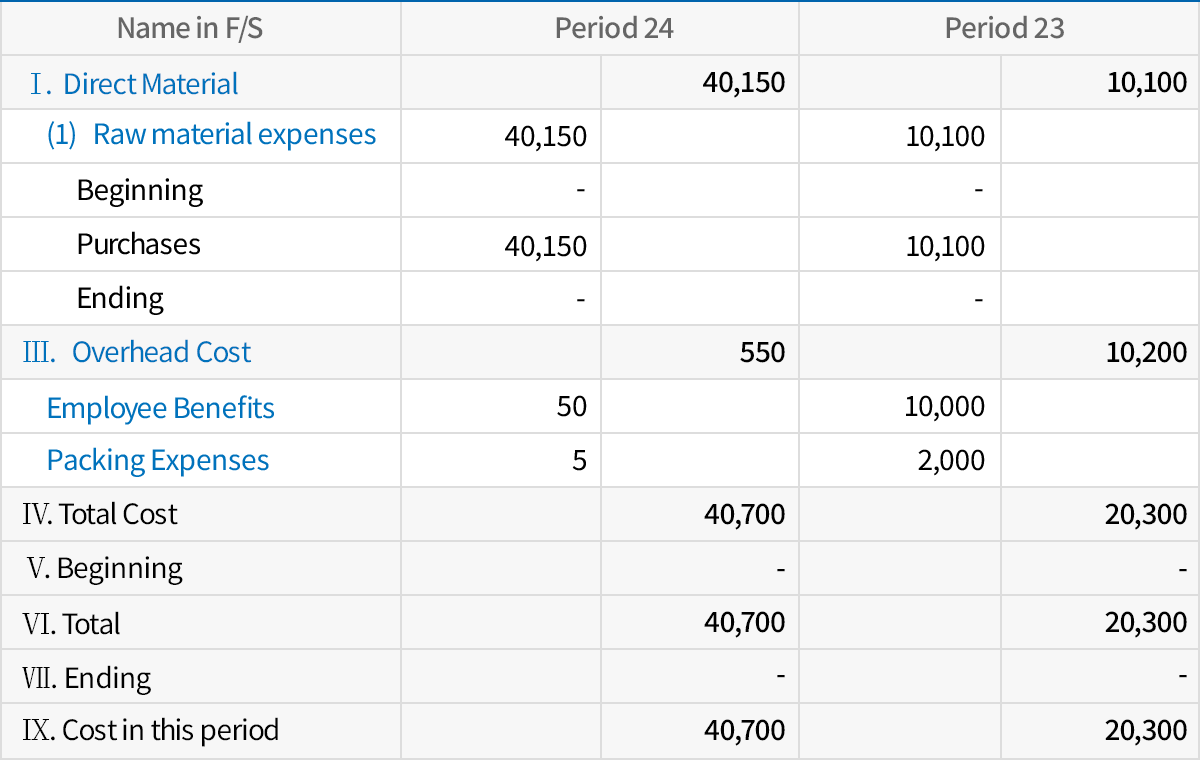The height and width of the screenshot is (760, 1200).
Task: Open the Direct Material link
Action: 150,84
